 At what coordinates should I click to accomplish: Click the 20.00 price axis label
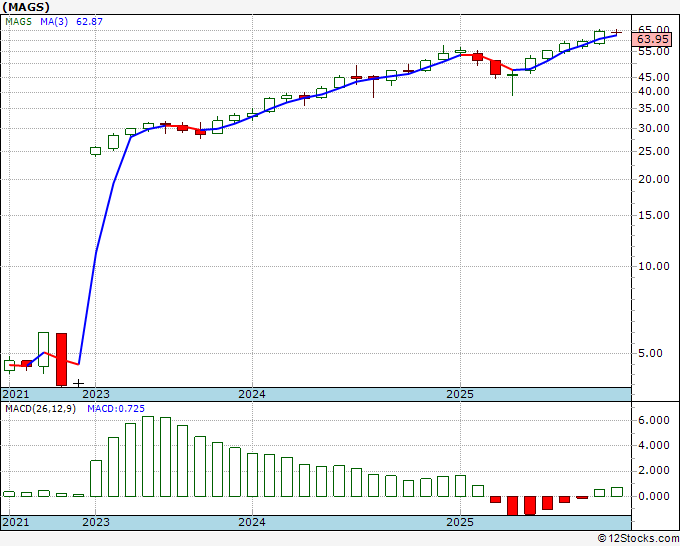click(654, 180)
